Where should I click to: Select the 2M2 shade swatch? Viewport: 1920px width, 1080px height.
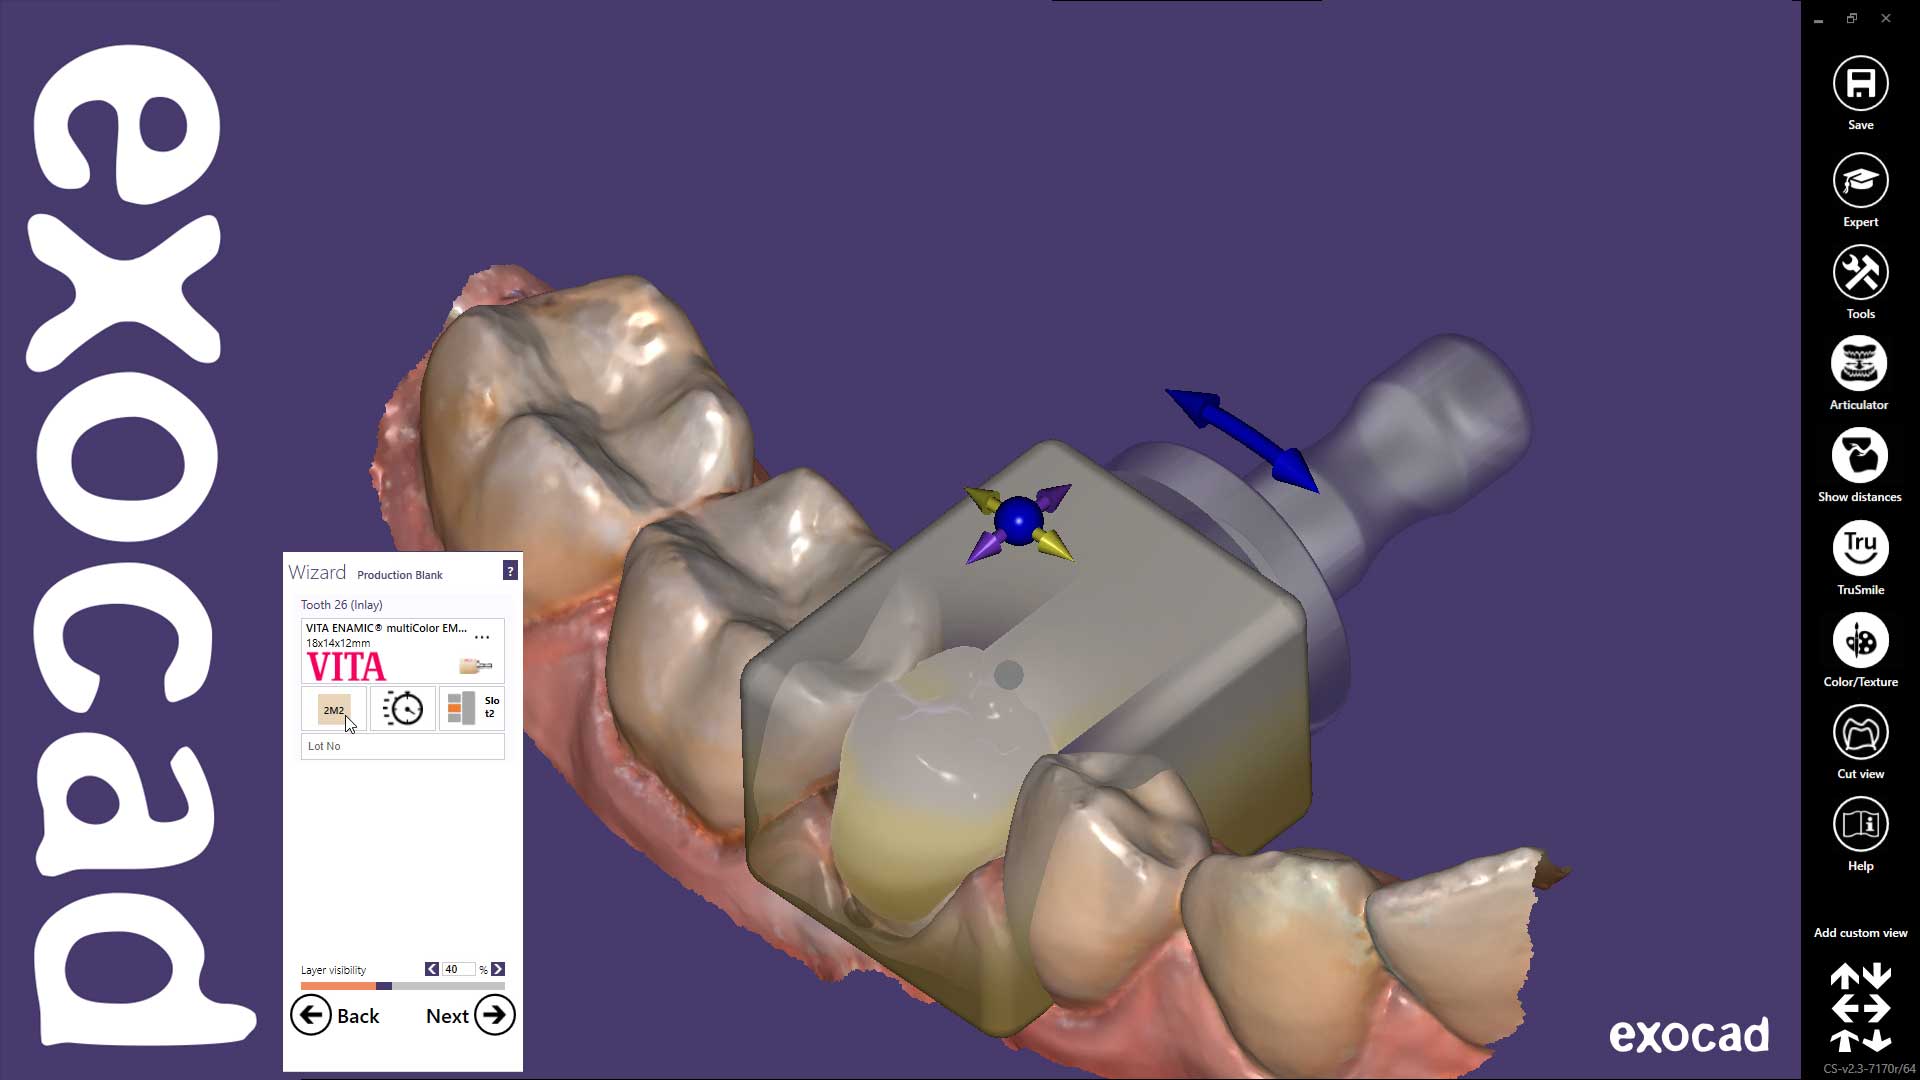coord(334,709)
